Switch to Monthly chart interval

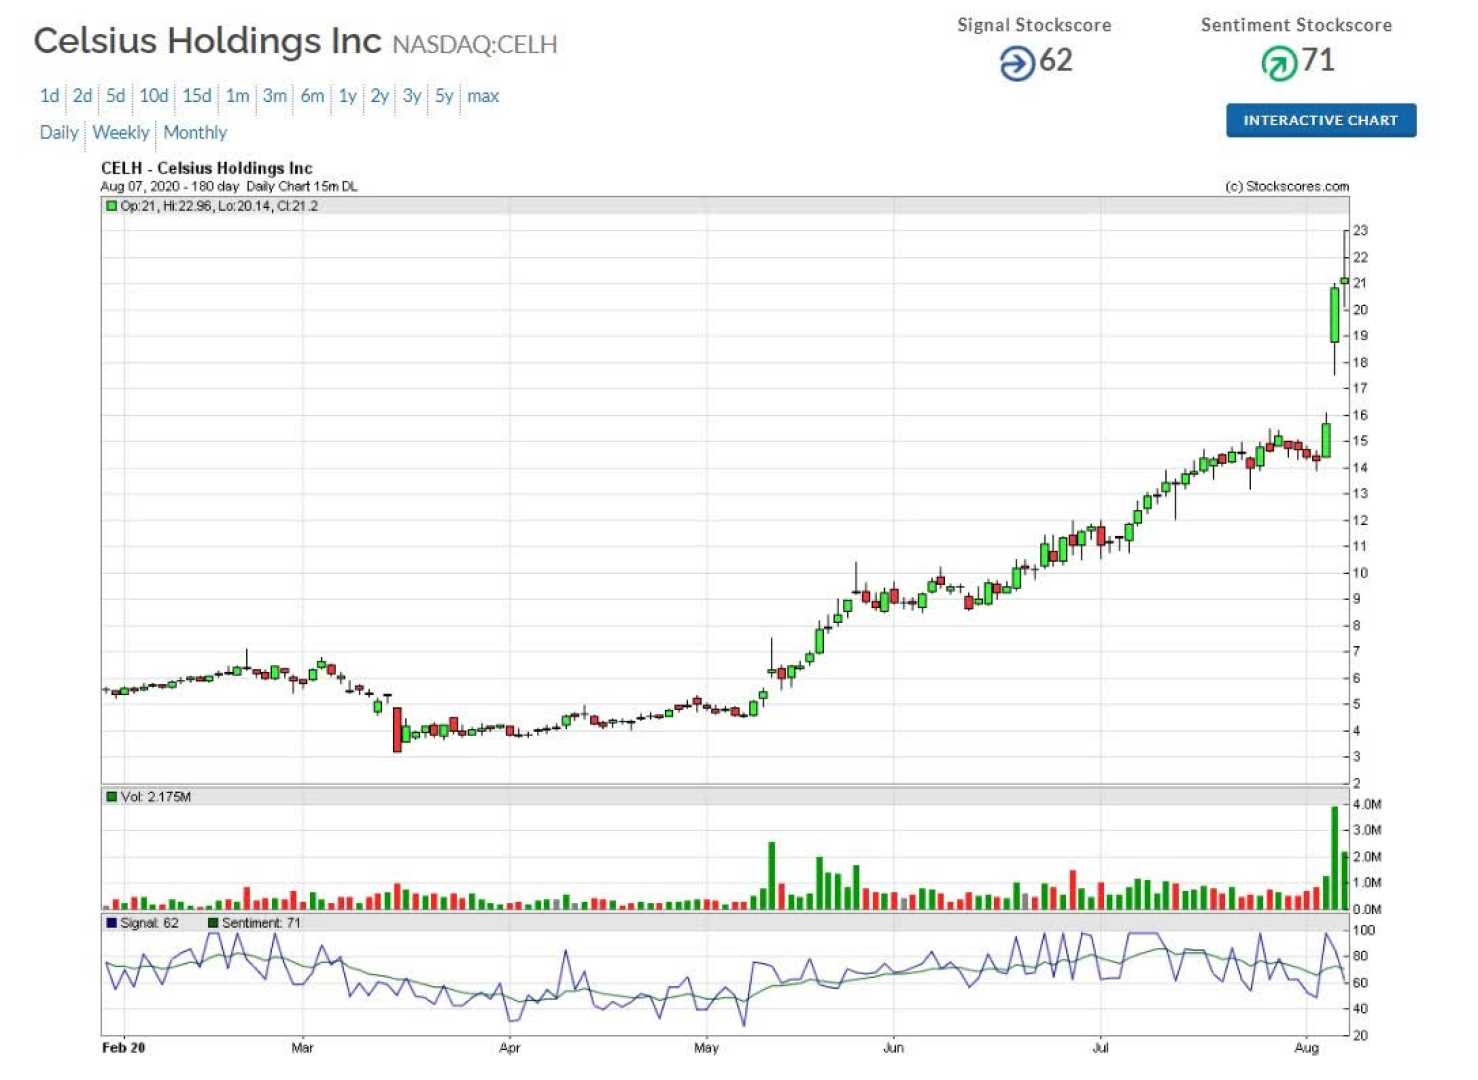(x=195, y=132)
